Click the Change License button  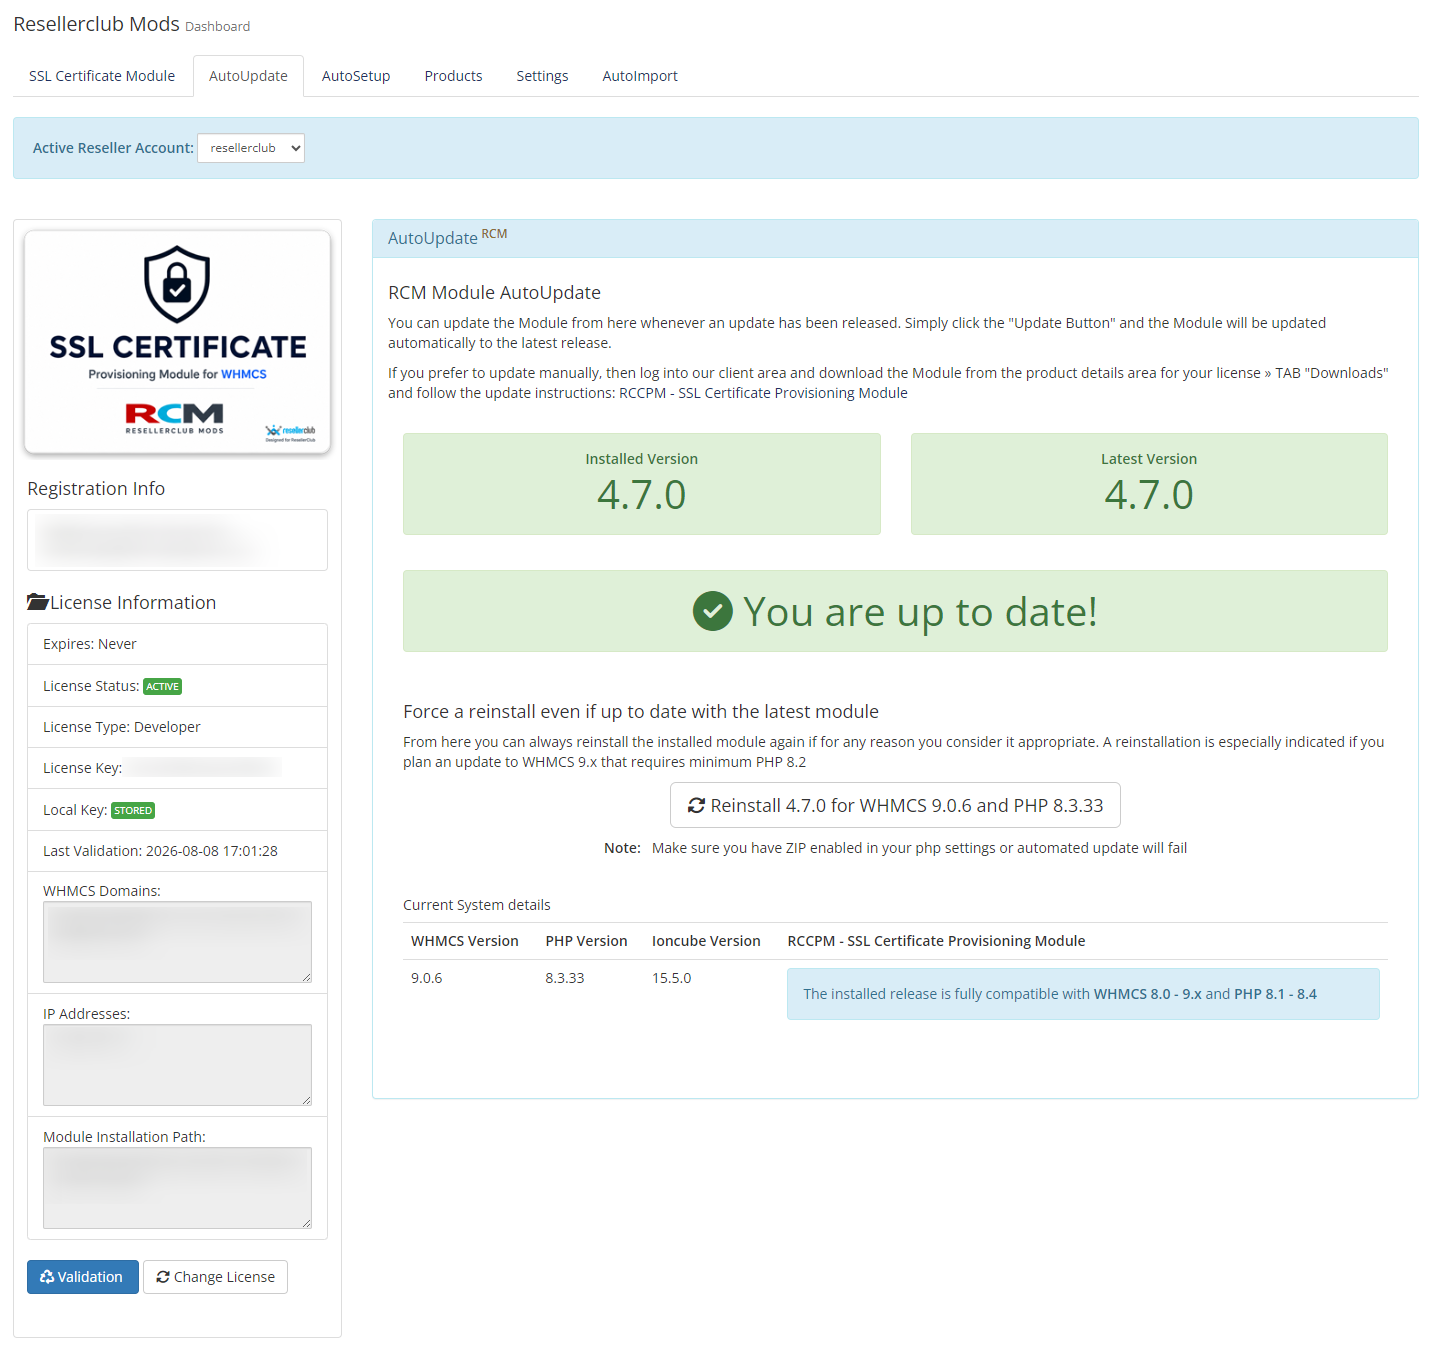point(215,1277)
